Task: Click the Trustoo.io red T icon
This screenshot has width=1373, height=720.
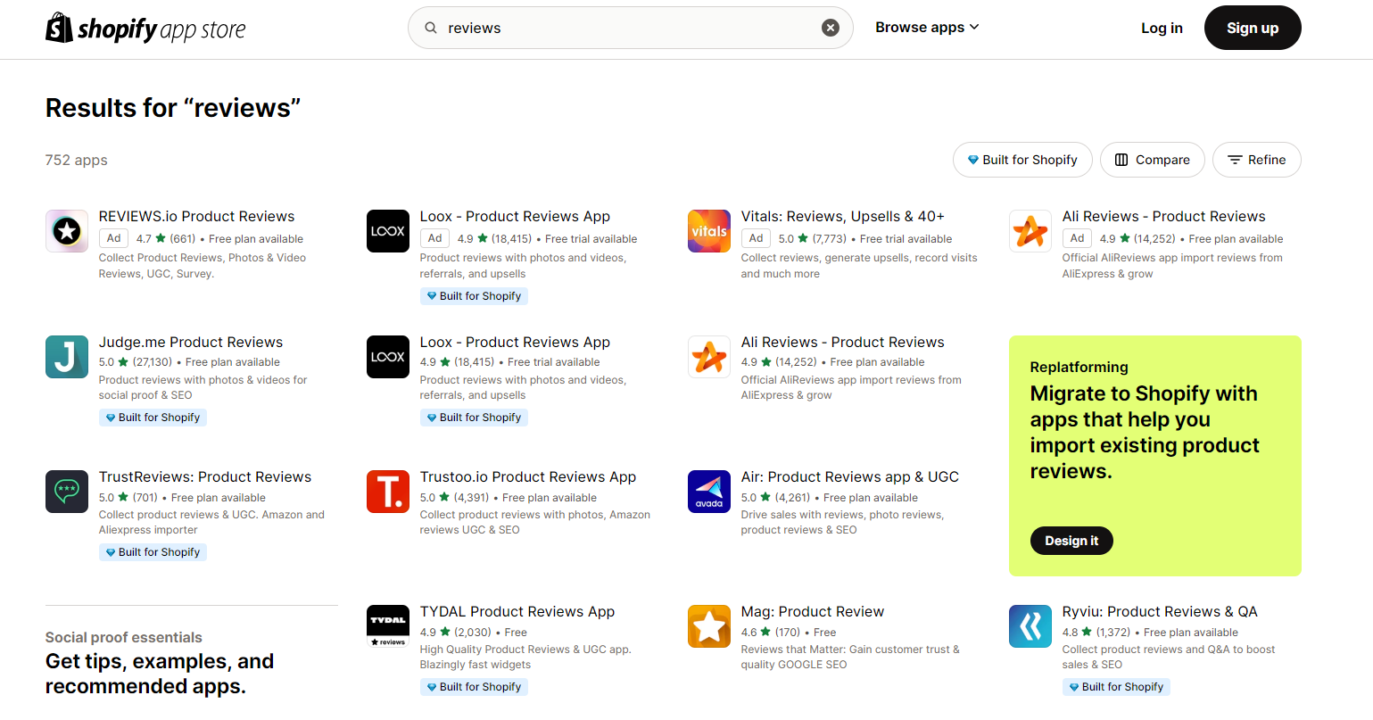Action: 388,492
